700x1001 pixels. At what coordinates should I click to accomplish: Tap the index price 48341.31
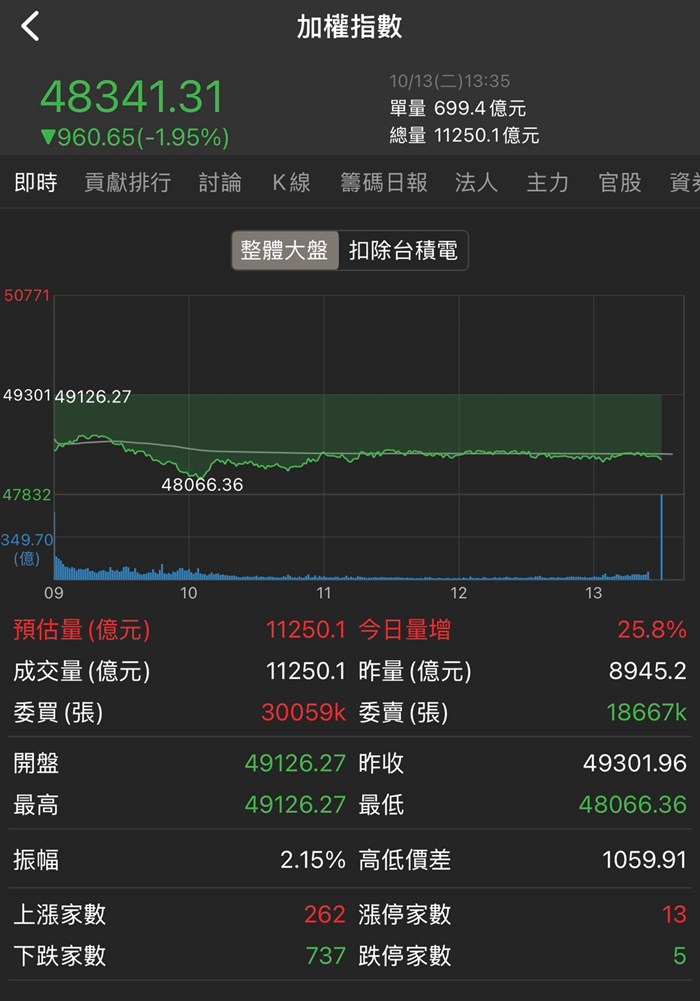(x=132, y=97)
